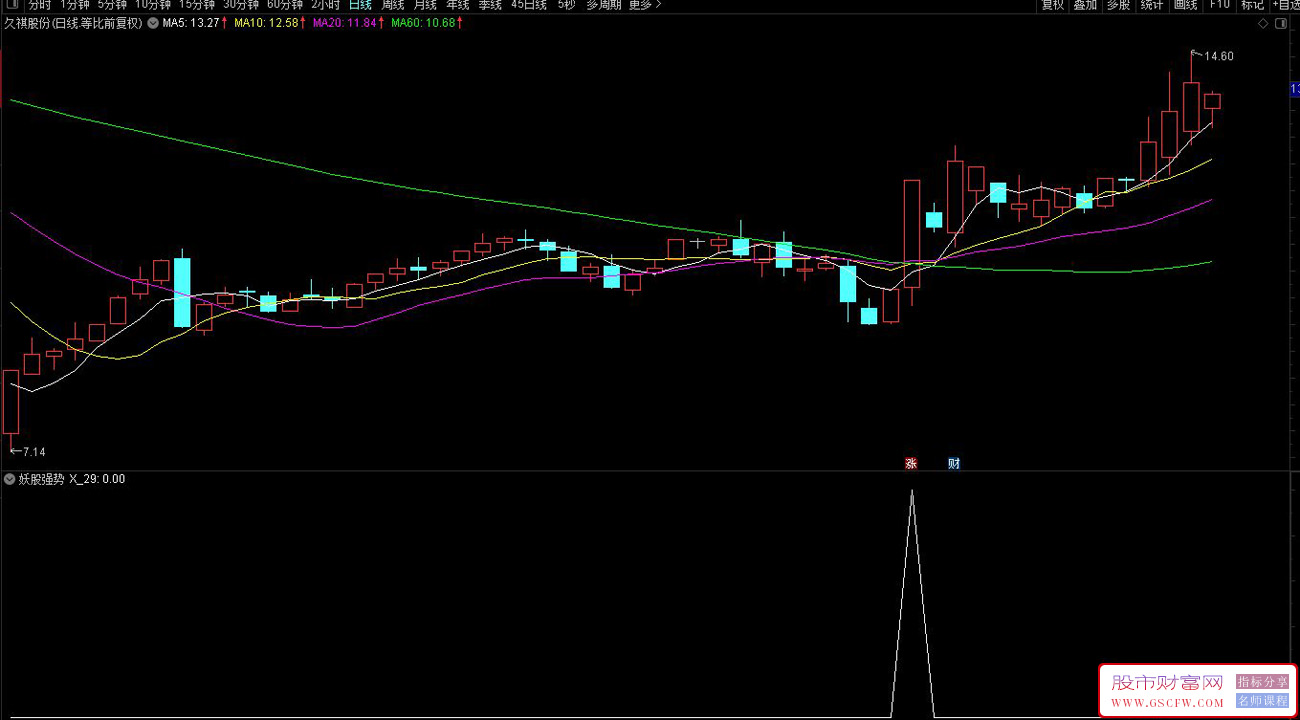Click the 标记 mark button

pos(1252,5)
